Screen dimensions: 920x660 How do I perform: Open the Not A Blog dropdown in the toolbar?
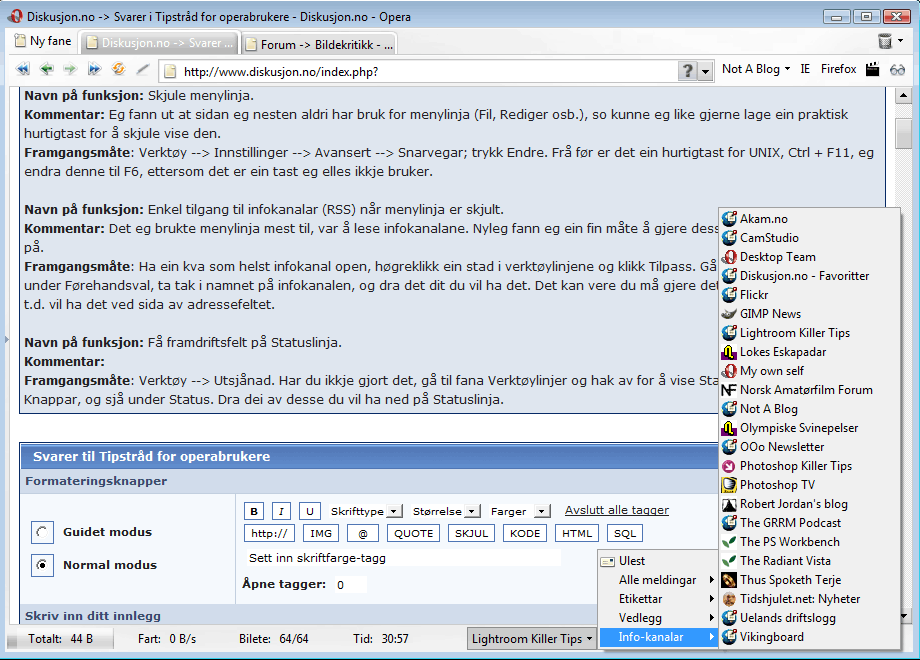pyautogui.click(x=756, y=69)
